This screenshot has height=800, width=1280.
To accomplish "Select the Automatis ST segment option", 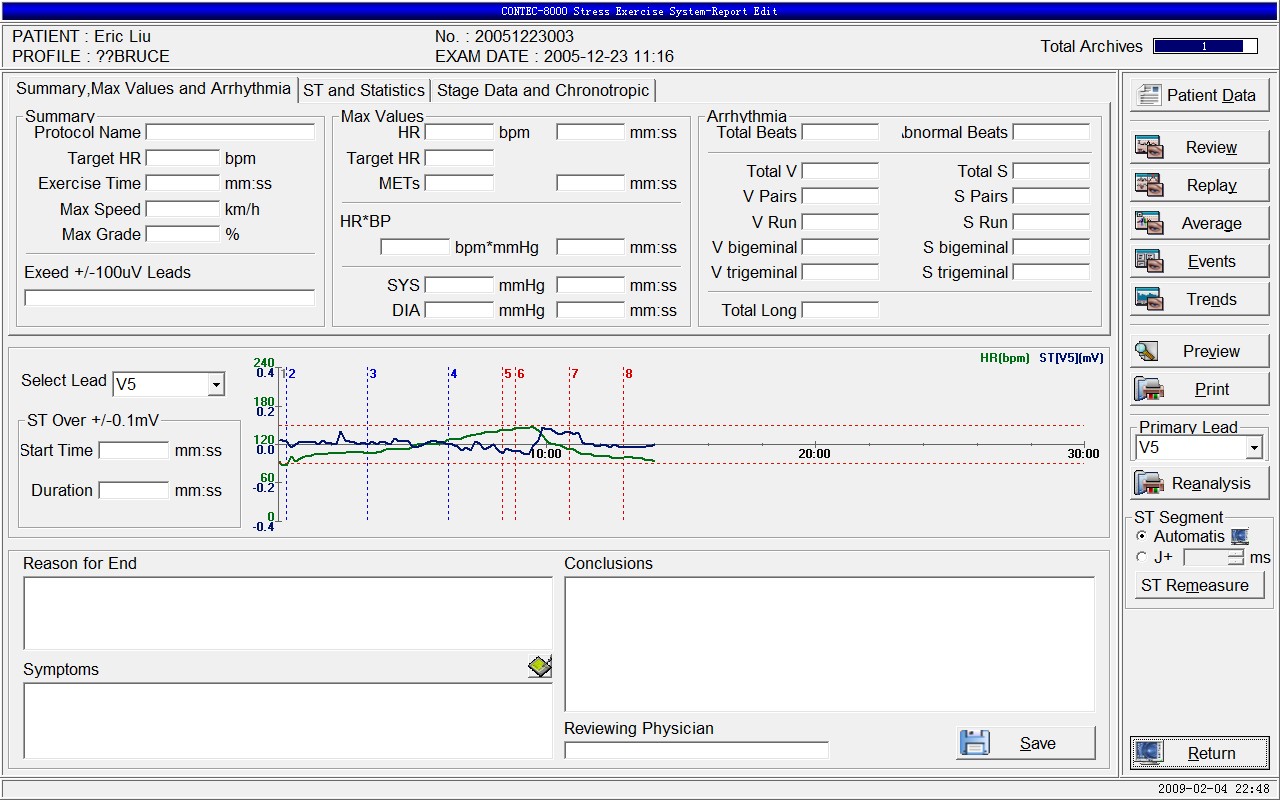I will (1142, 537).
